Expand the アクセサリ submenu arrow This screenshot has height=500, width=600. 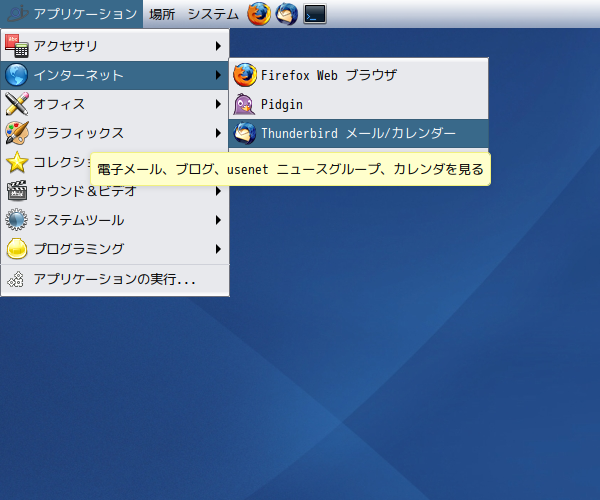coord(218,46)
